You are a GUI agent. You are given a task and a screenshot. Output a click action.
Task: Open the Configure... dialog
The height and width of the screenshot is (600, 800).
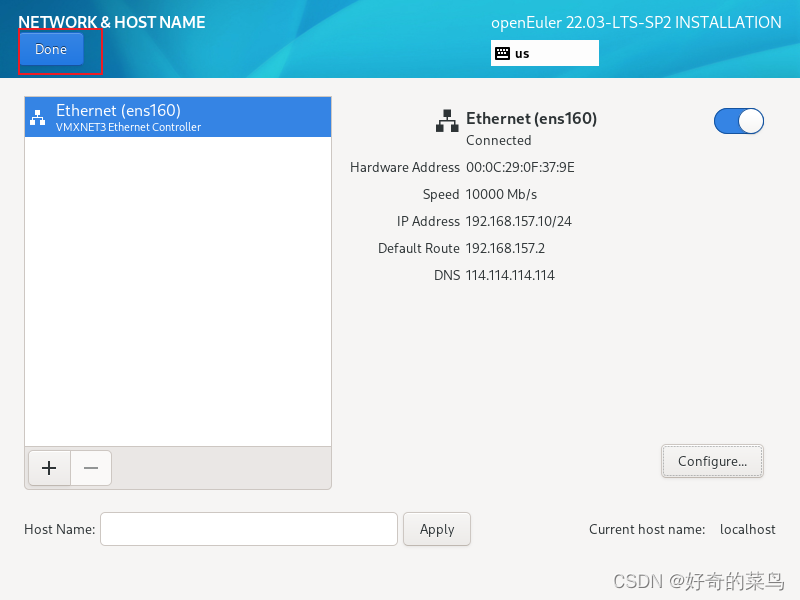[x=712, y=461]
